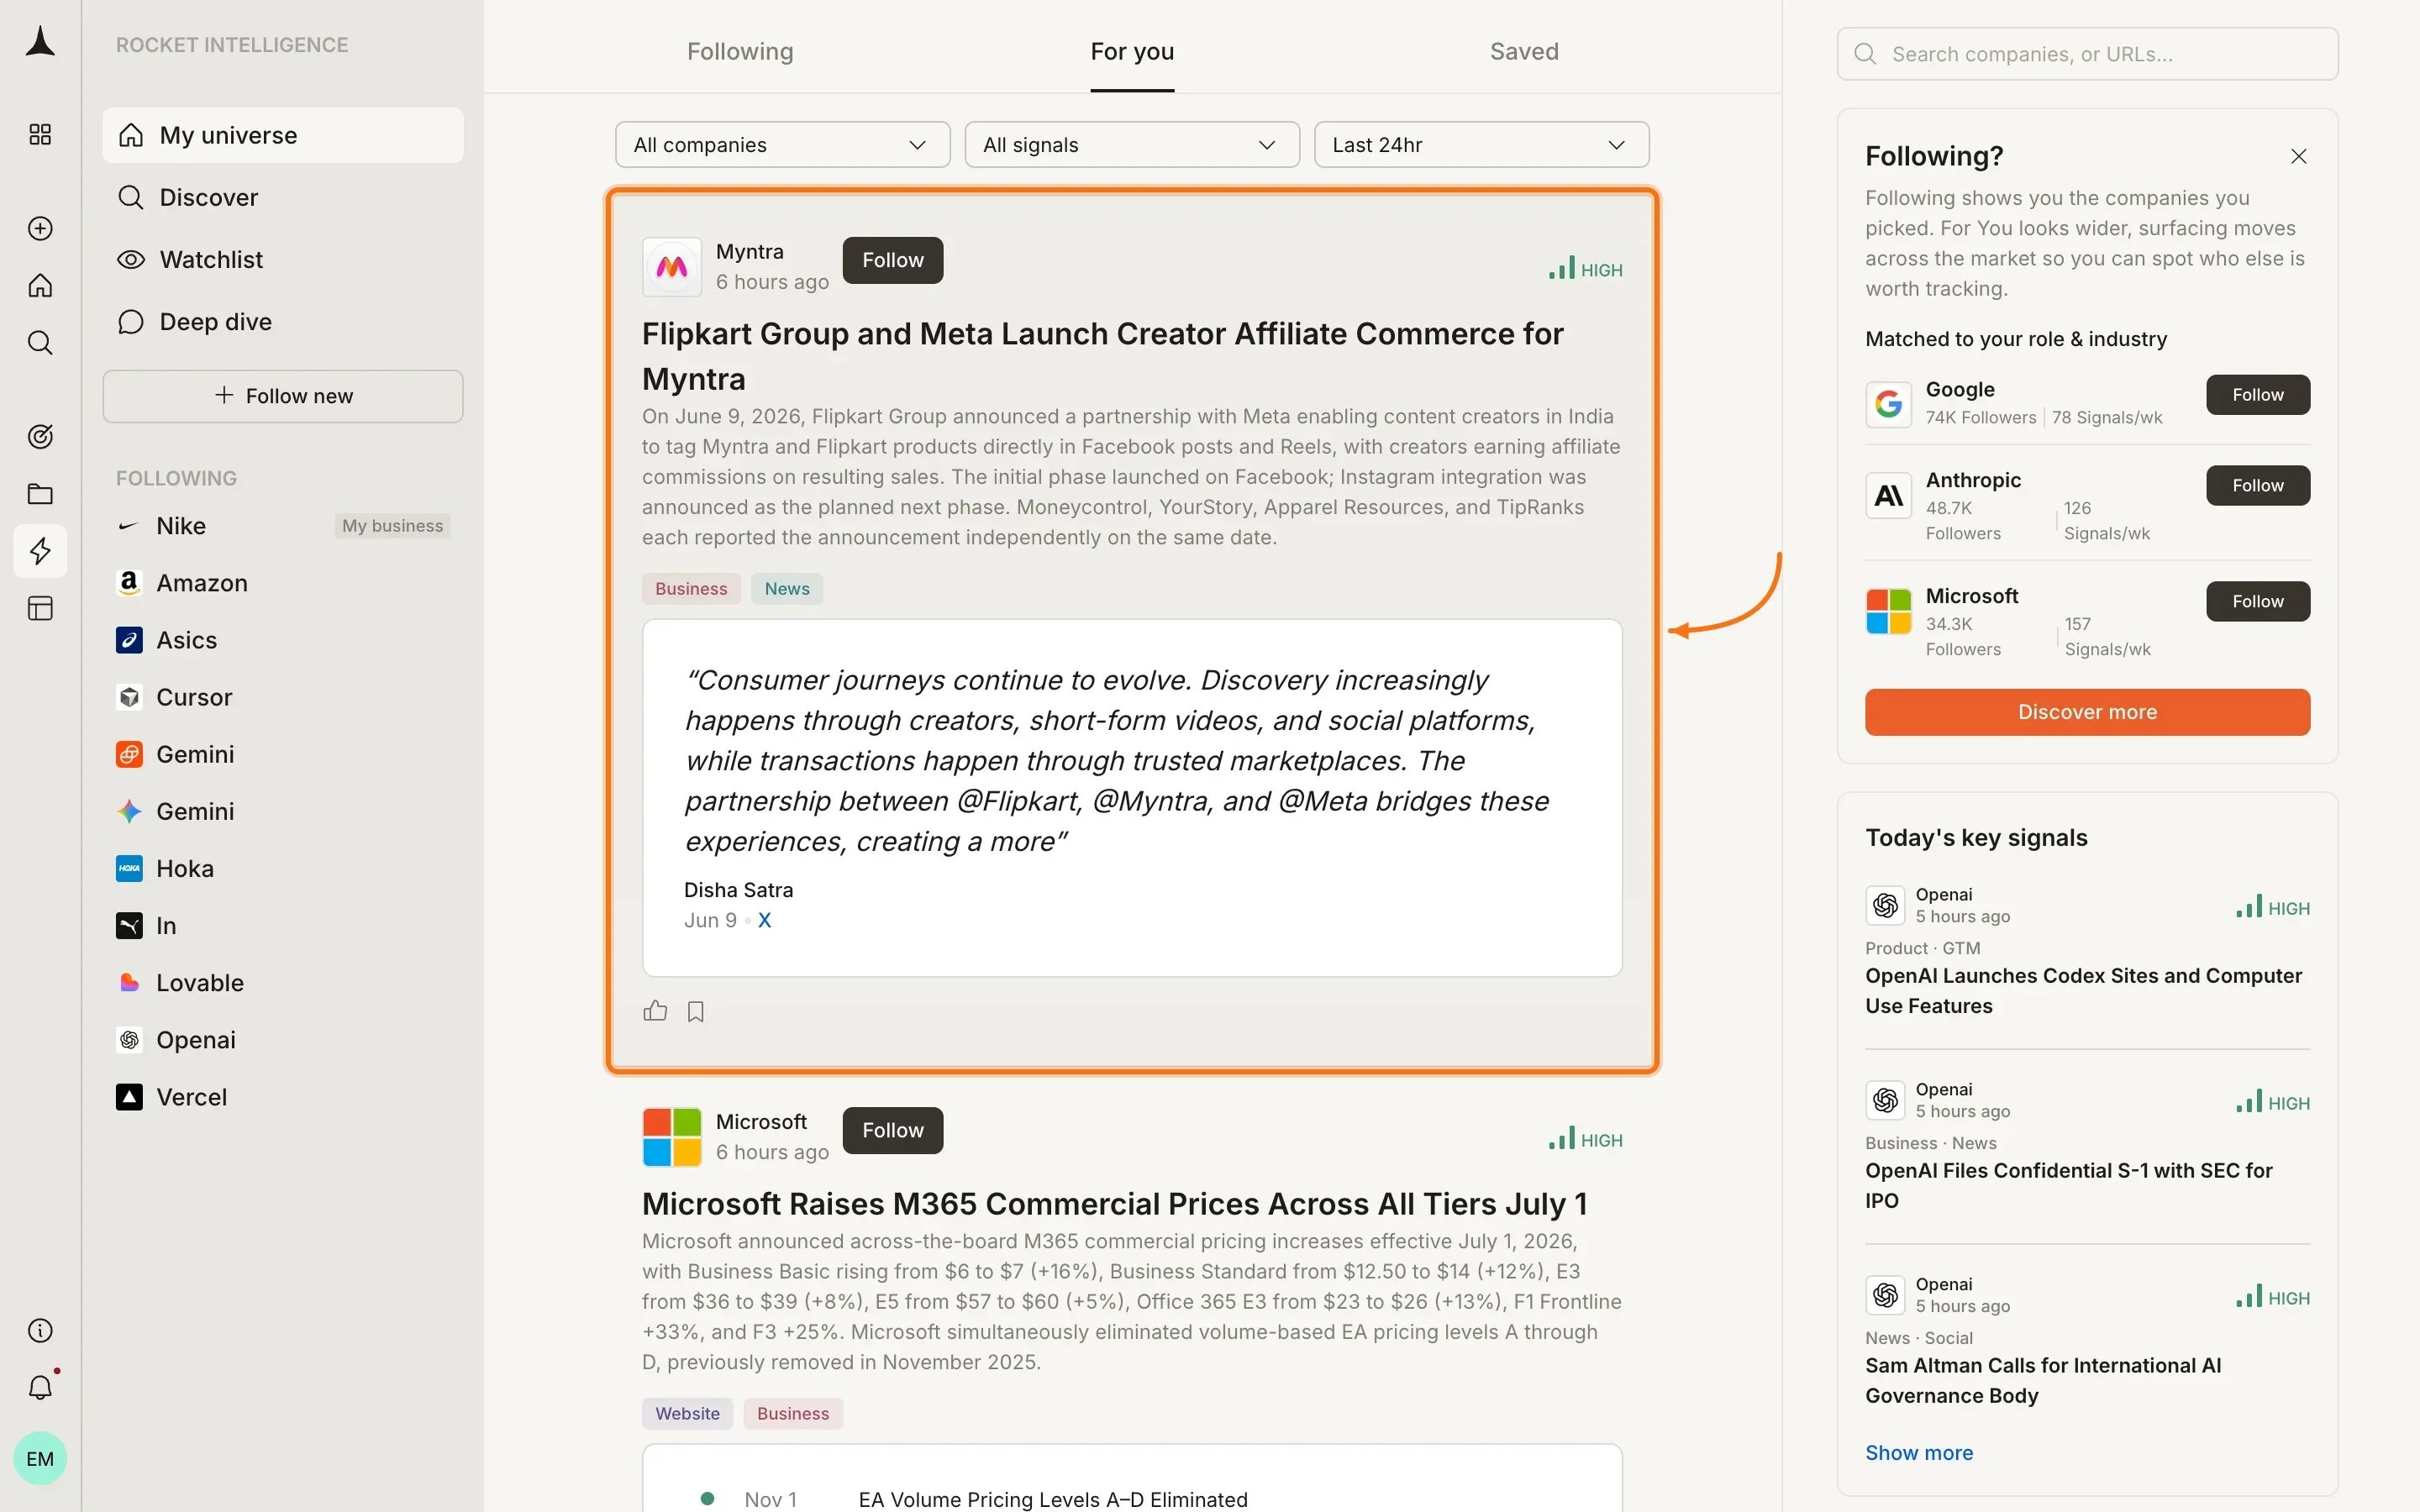This screenshot has height=1512, width=2420.
Task: Select Openai in the Following list
Action: [x=283, y=1040]
